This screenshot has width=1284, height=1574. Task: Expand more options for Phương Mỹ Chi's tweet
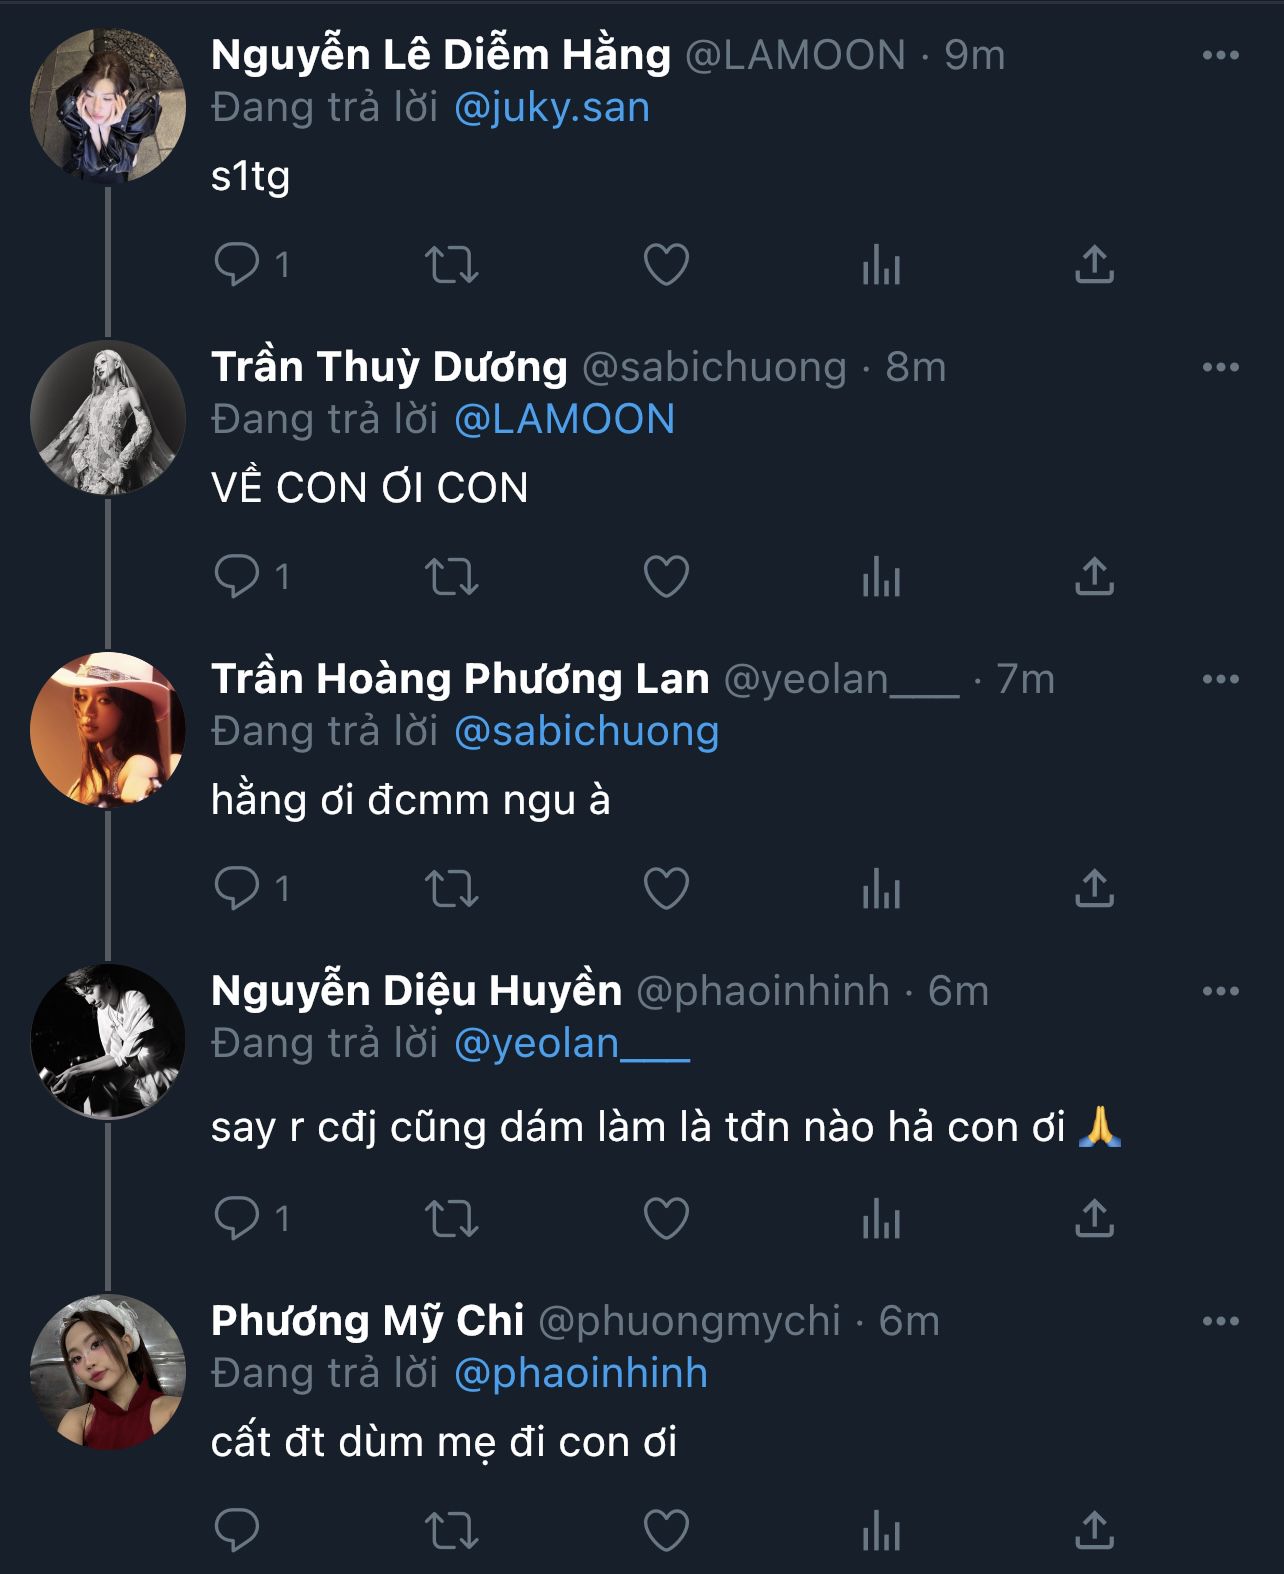click(x=1220, y=1322)
